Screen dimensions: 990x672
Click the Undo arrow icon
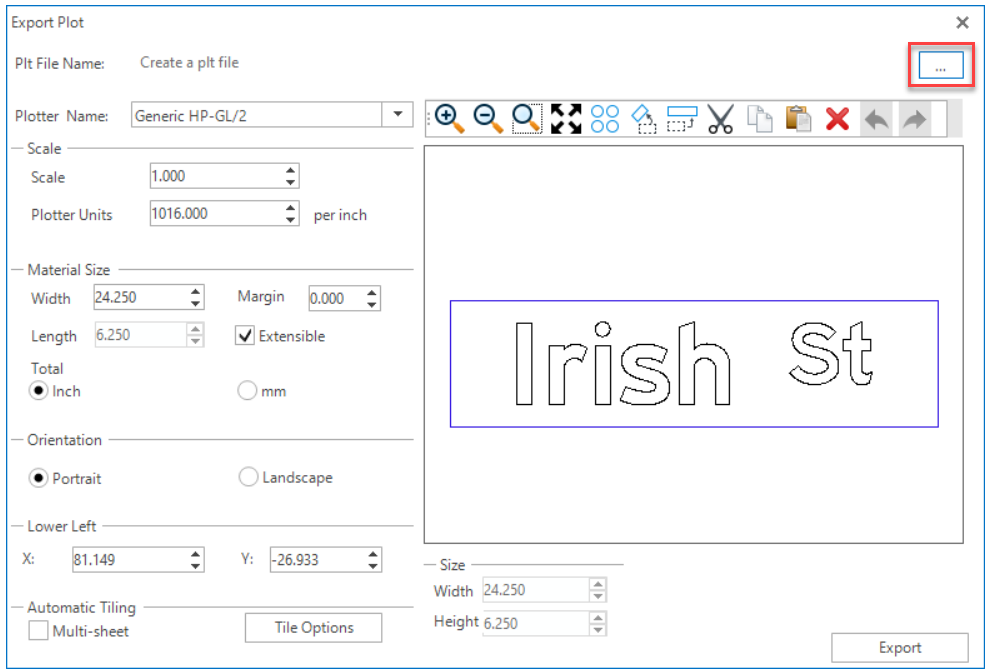pos(877,118)
